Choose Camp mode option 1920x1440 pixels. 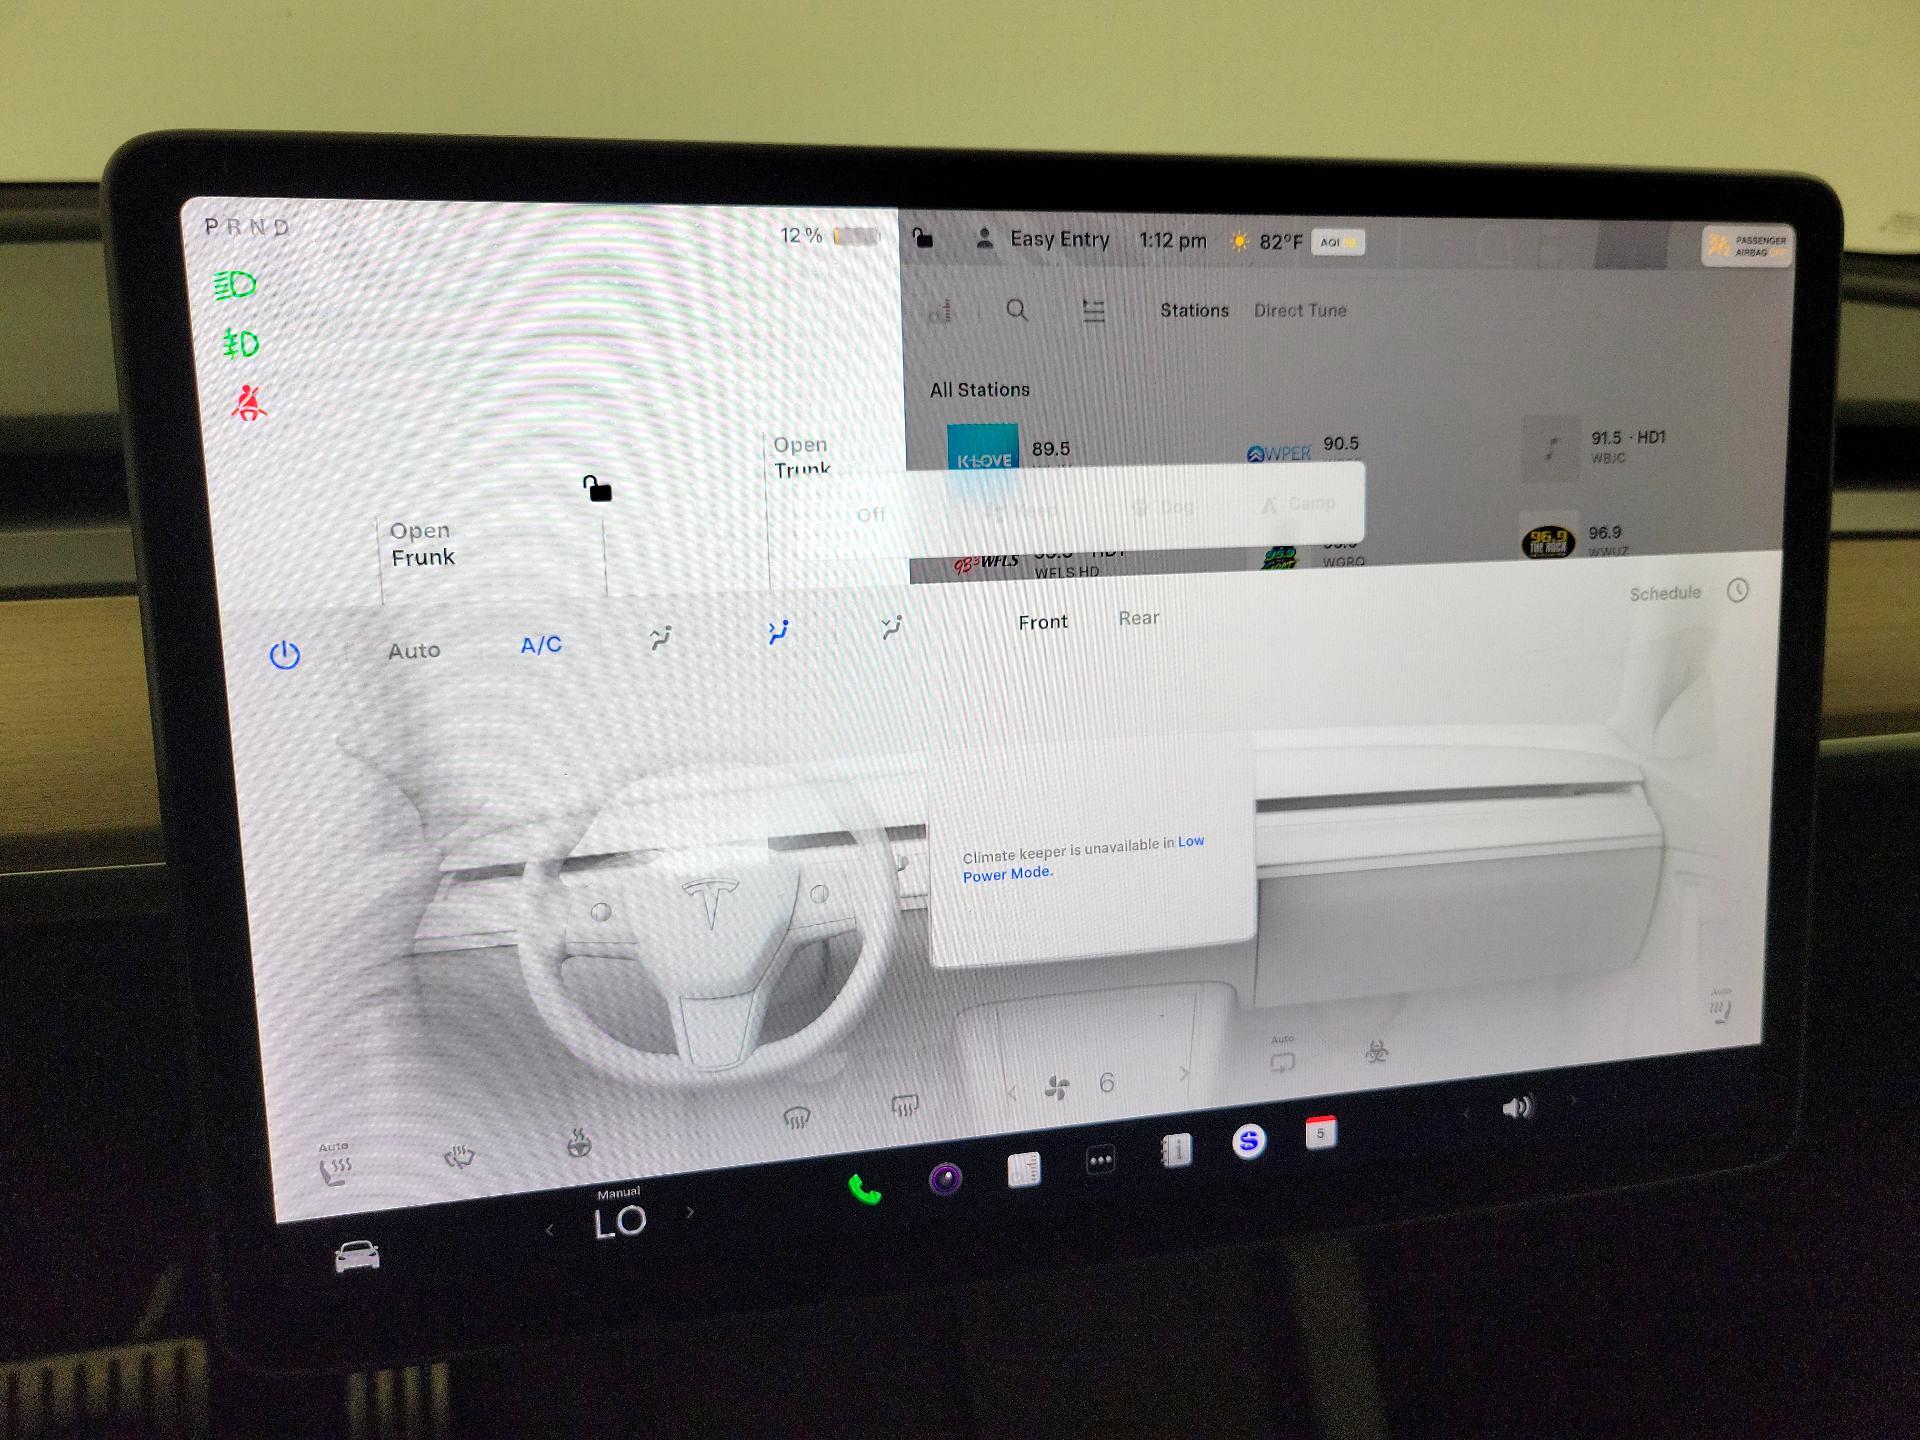click(x=1298, y=504)
